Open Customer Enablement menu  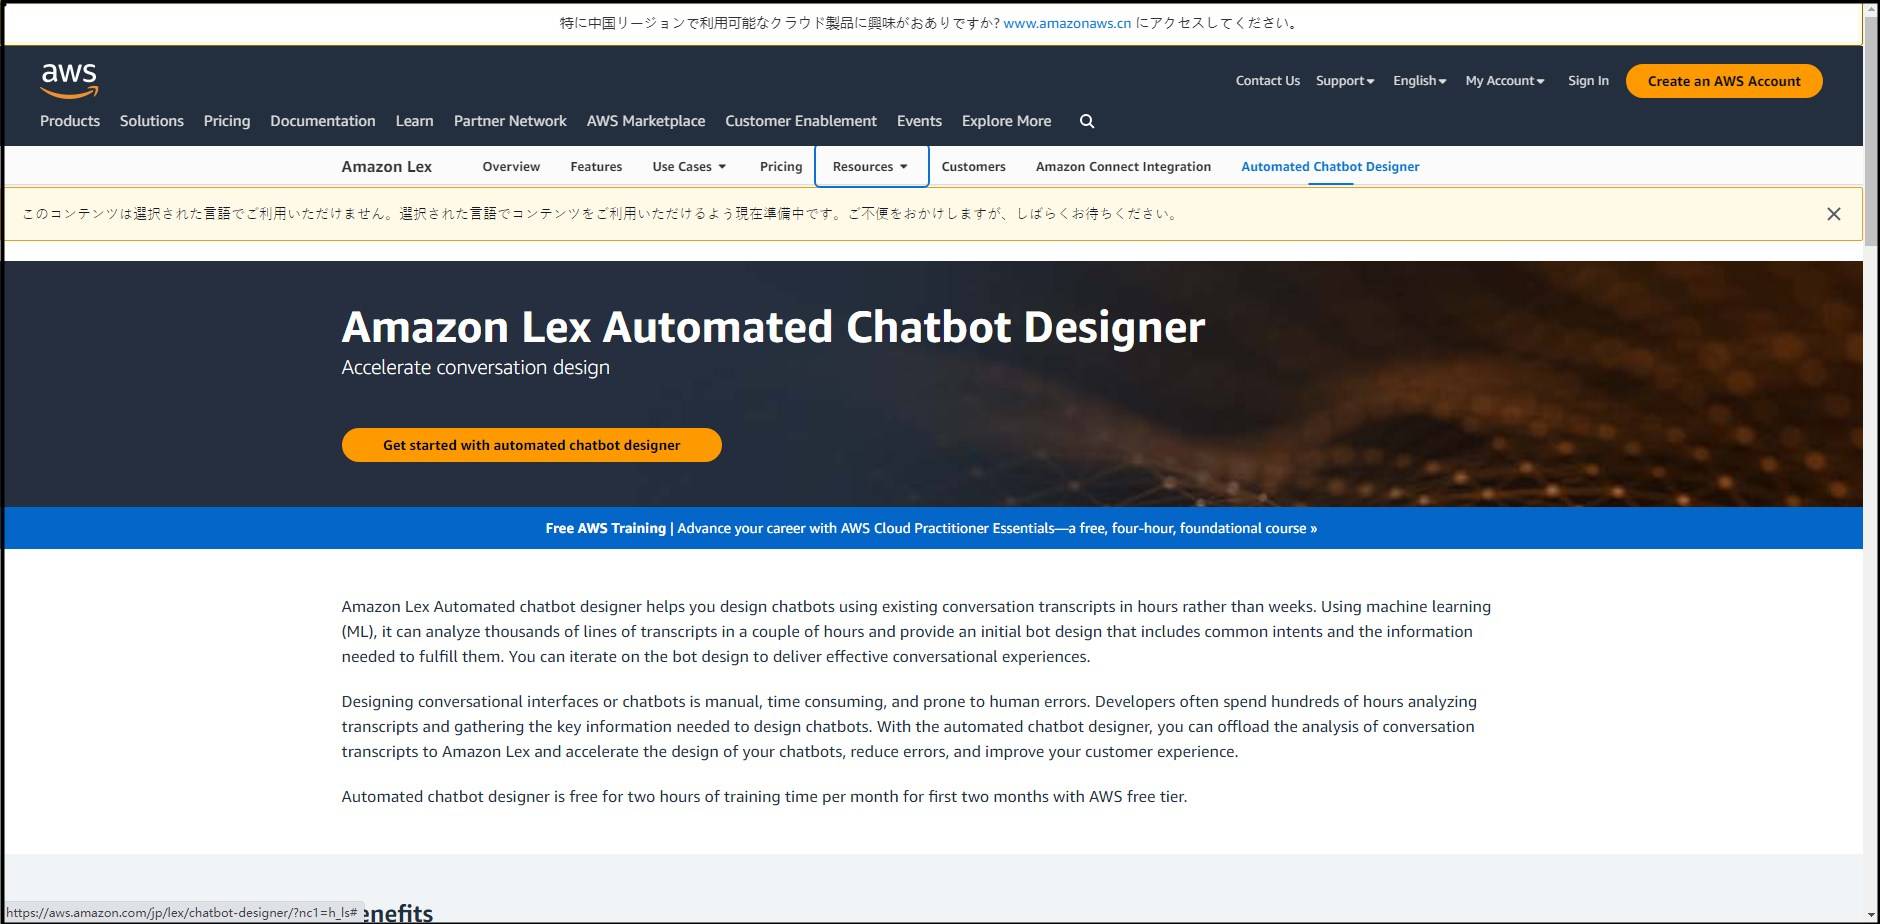pyautogui.click(x=801, y=121)
